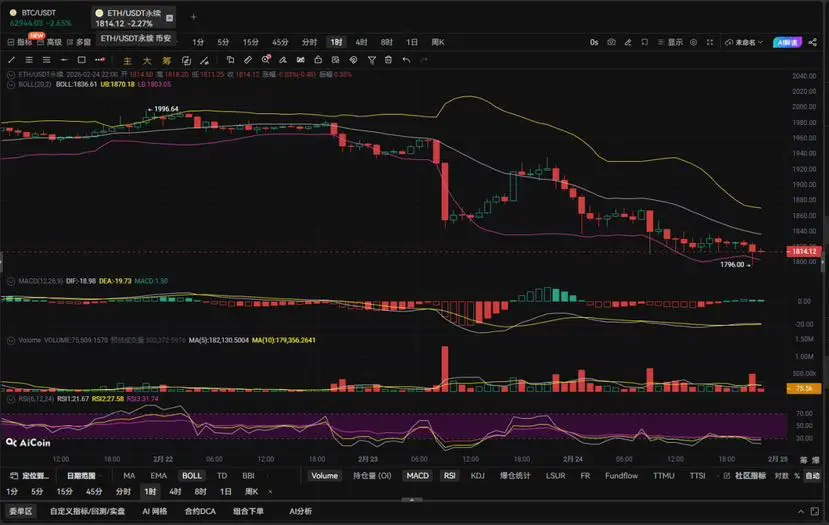829x525 pixels.
Task: Toggle the MA indicator off or on
Action: [129, 476]
